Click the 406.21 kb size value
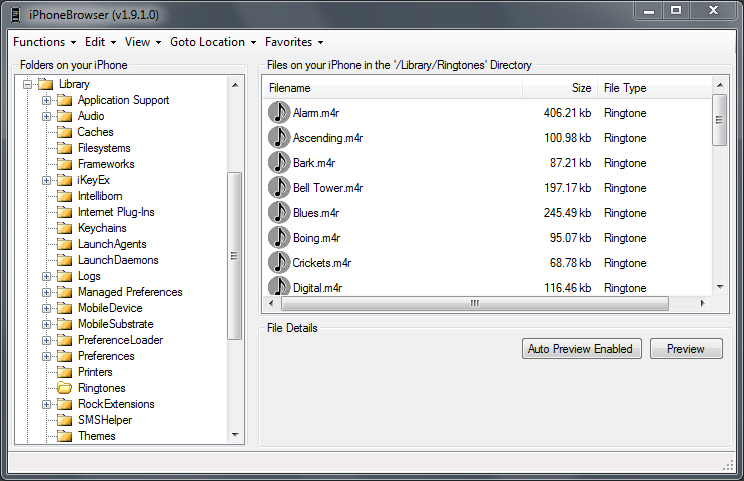 point(567,113)
